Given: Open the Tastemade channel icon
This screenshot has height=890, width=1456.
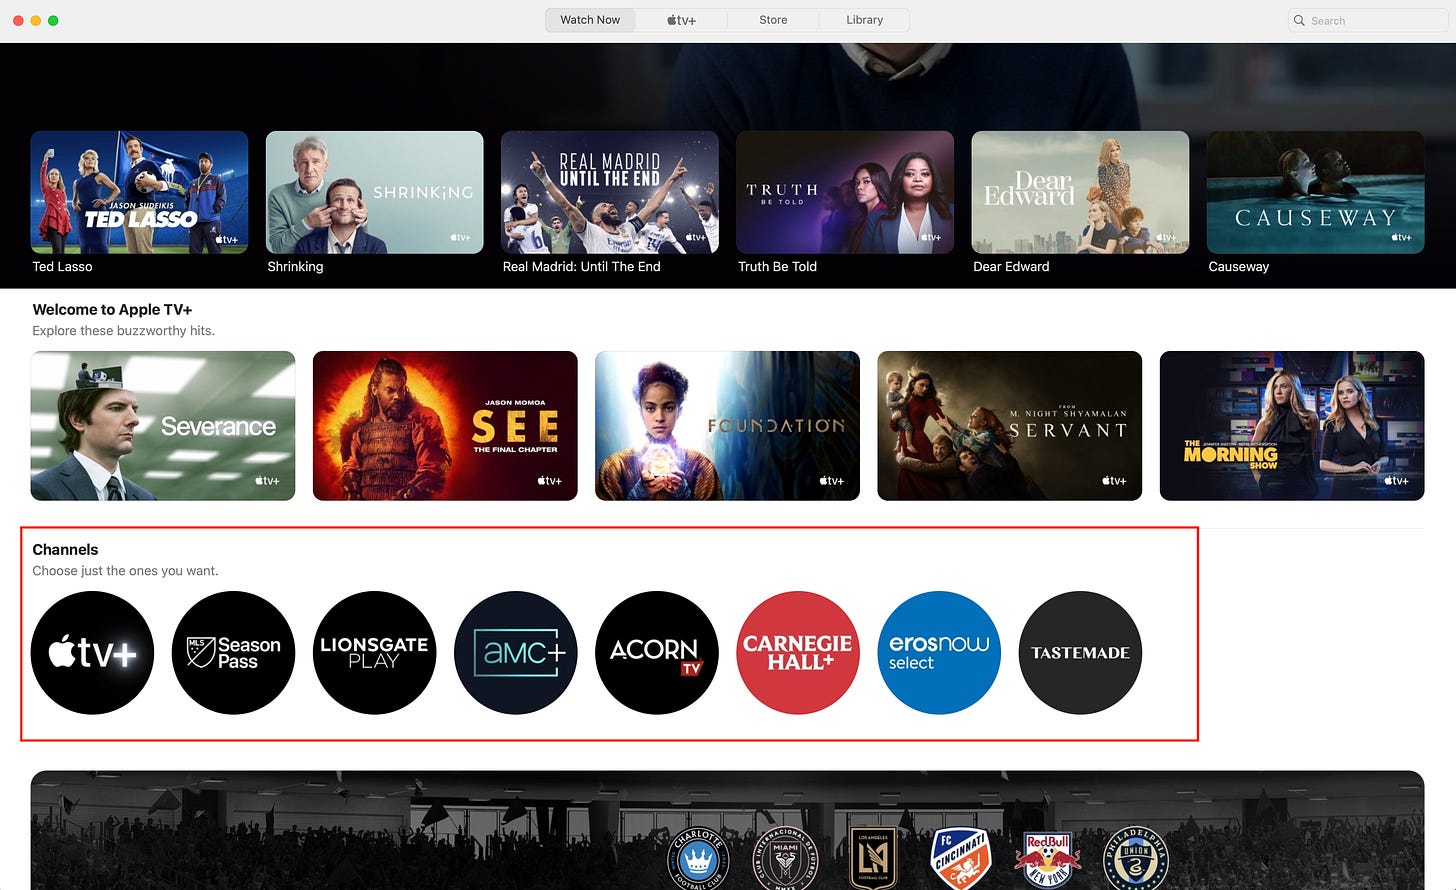Looking at the screenshot, I should tap(1080, 653).
